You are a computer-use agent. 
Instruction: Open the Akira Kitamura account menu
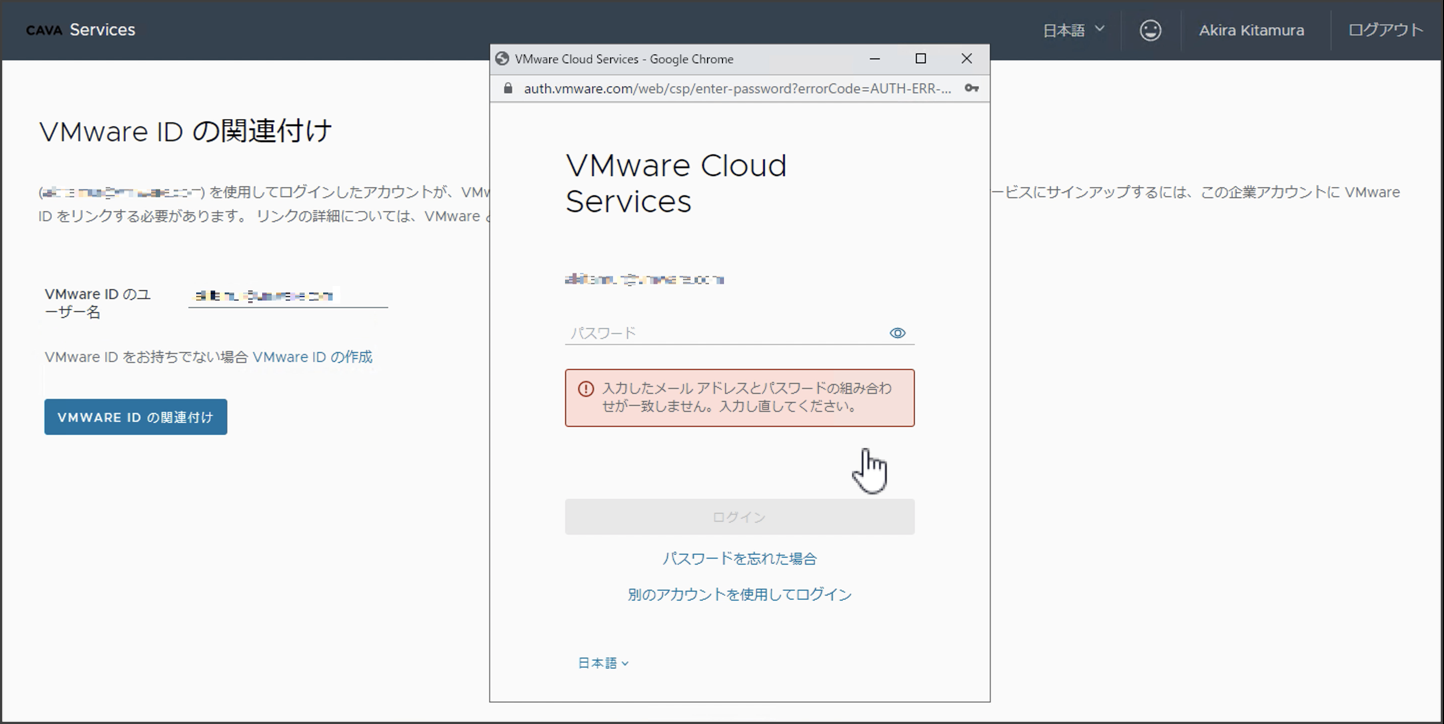click(x=1253, y=30)
